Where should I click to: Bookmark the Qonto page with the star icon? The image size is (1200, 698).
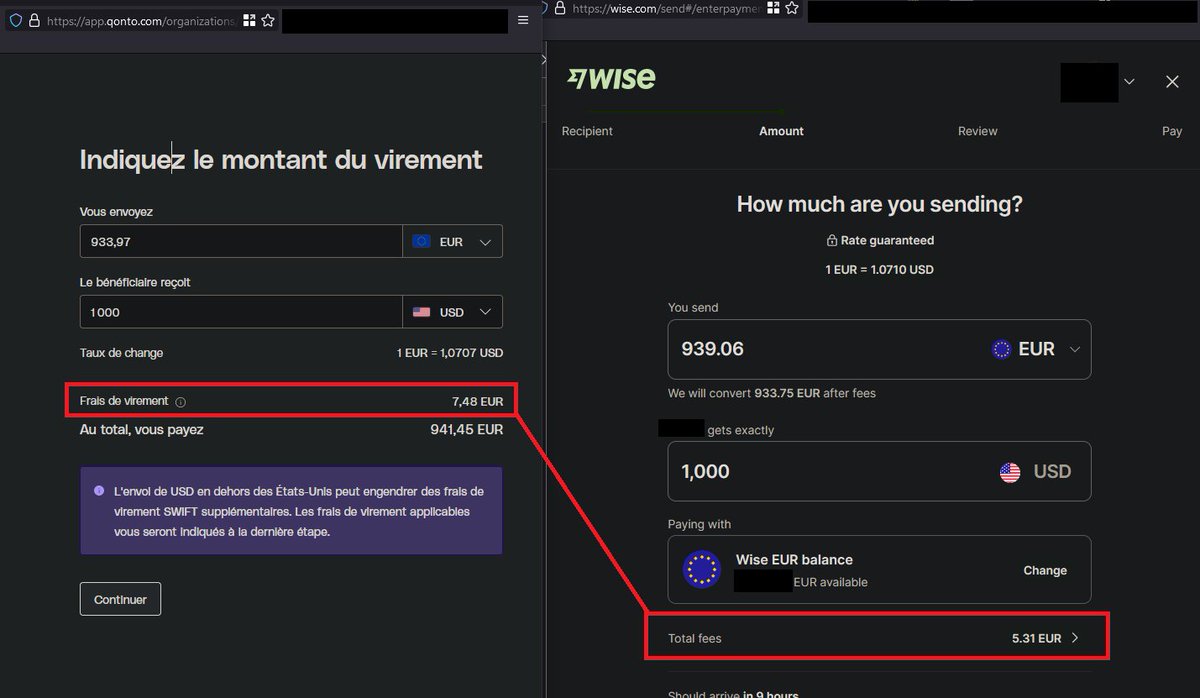268,20
